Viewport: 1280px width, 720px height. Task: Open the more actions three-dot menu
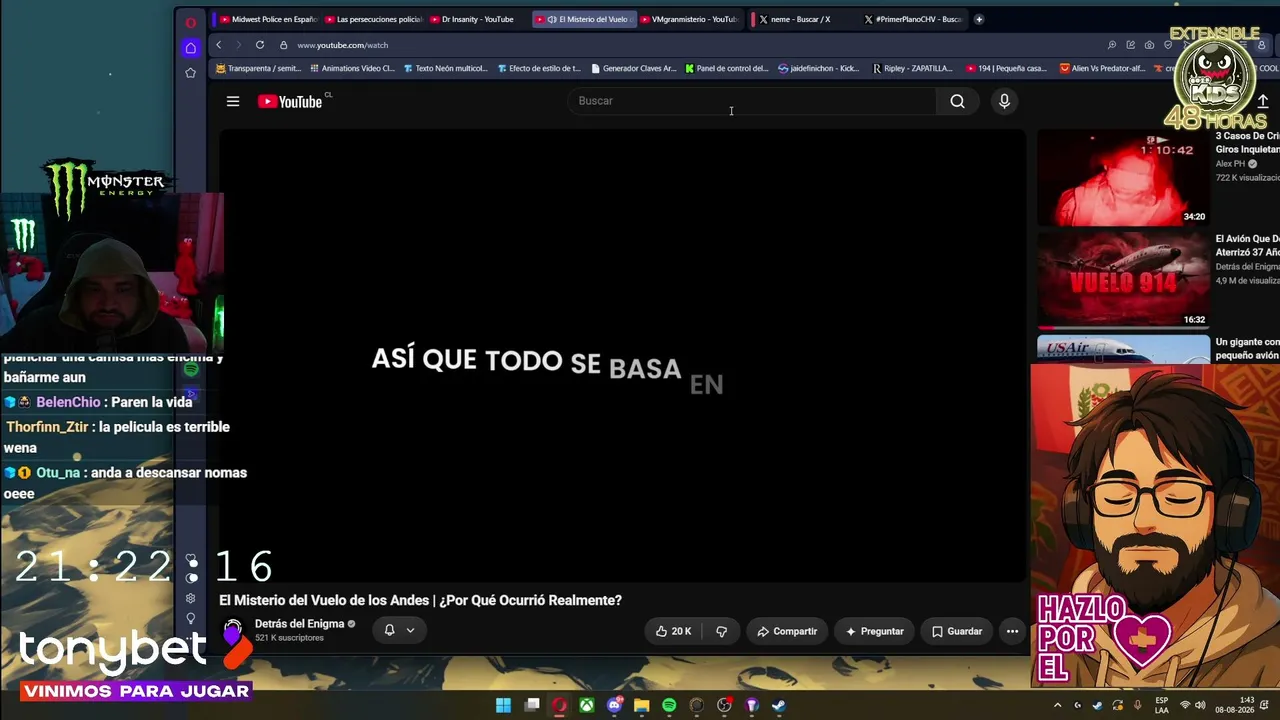coord(1012,631)
